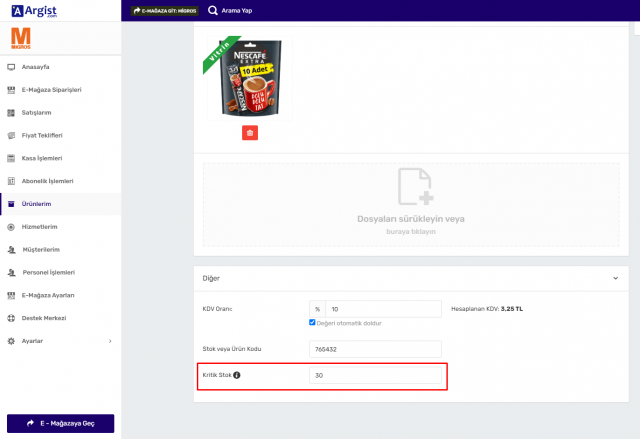The image size is (640, 439).
Task: Click the Kritik Stok input field
Action: point(375,376)
